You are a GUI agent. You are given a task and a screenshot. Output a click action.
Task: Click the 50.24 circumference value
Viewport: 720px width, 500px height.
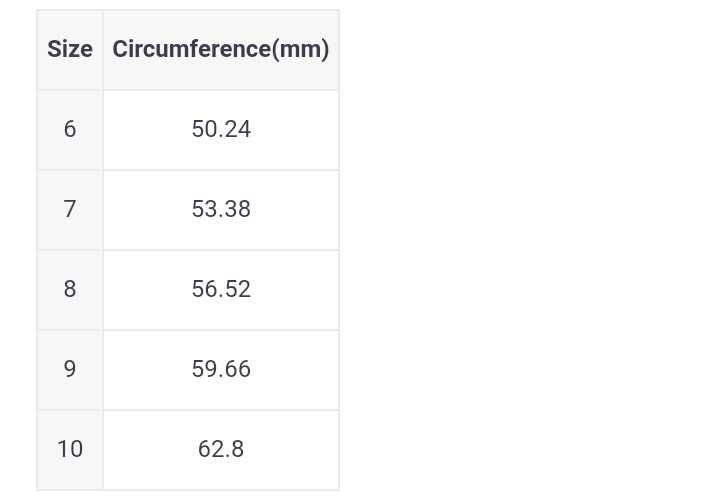[221, 130]
